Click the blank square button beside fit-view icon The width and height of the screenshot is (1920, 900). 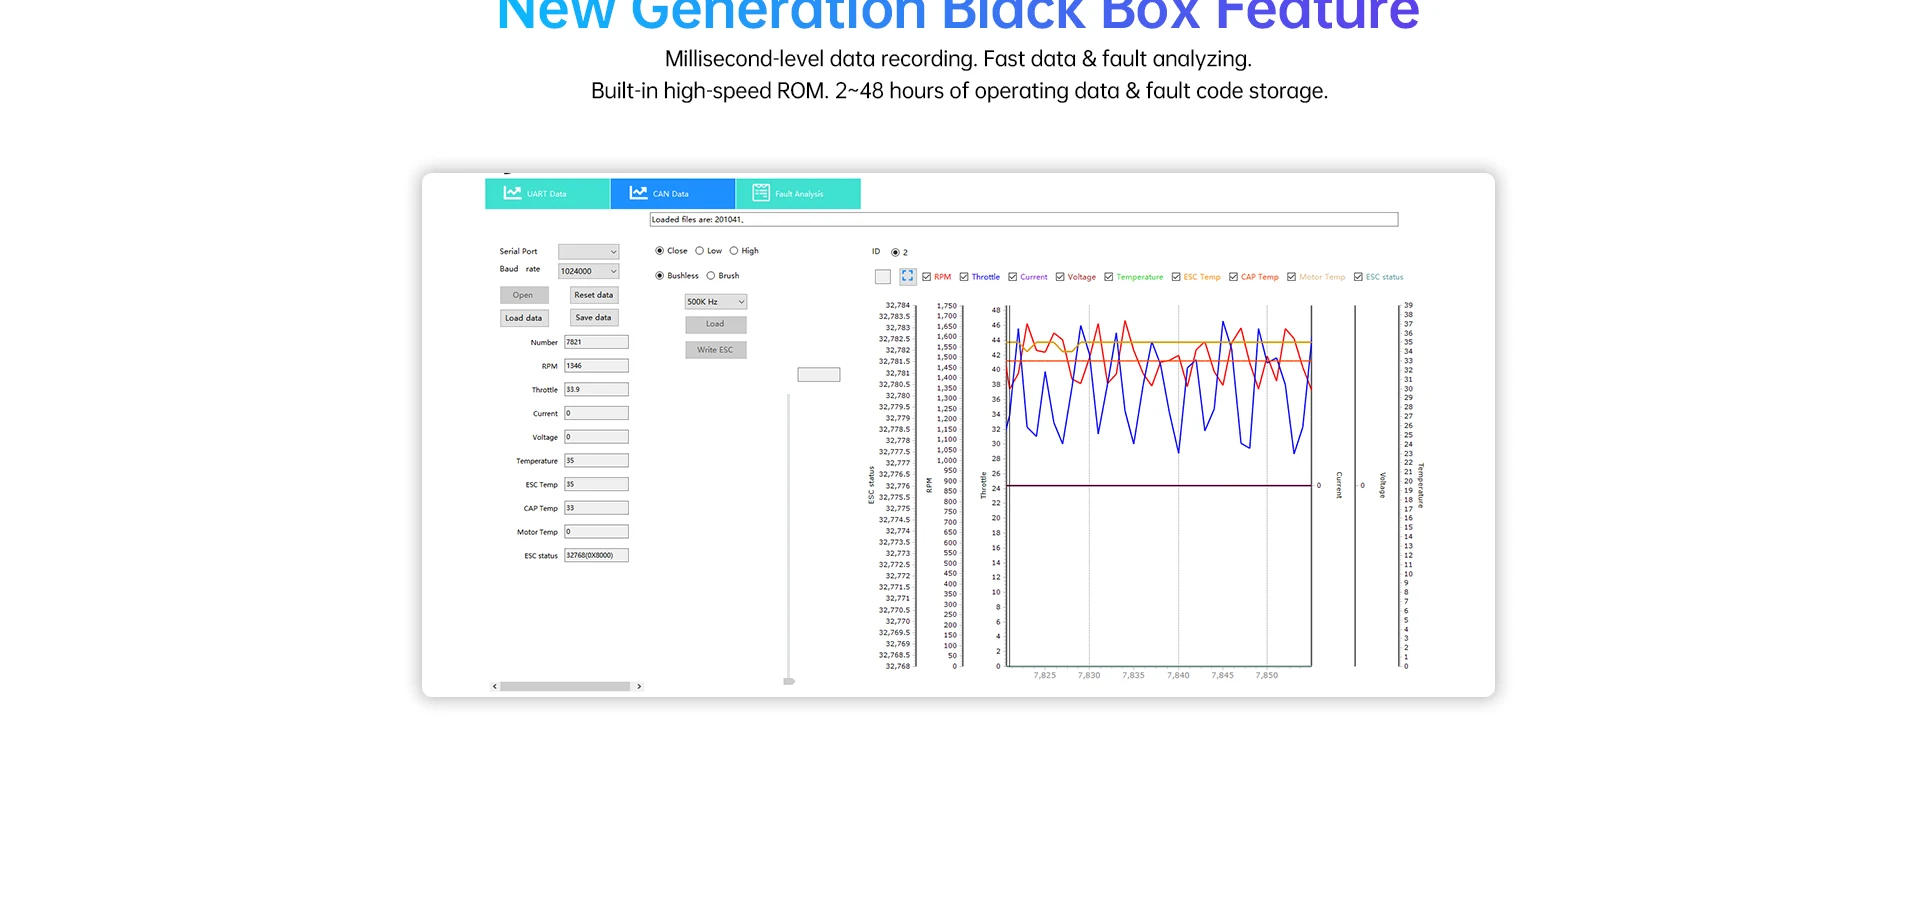pos(882,277)
